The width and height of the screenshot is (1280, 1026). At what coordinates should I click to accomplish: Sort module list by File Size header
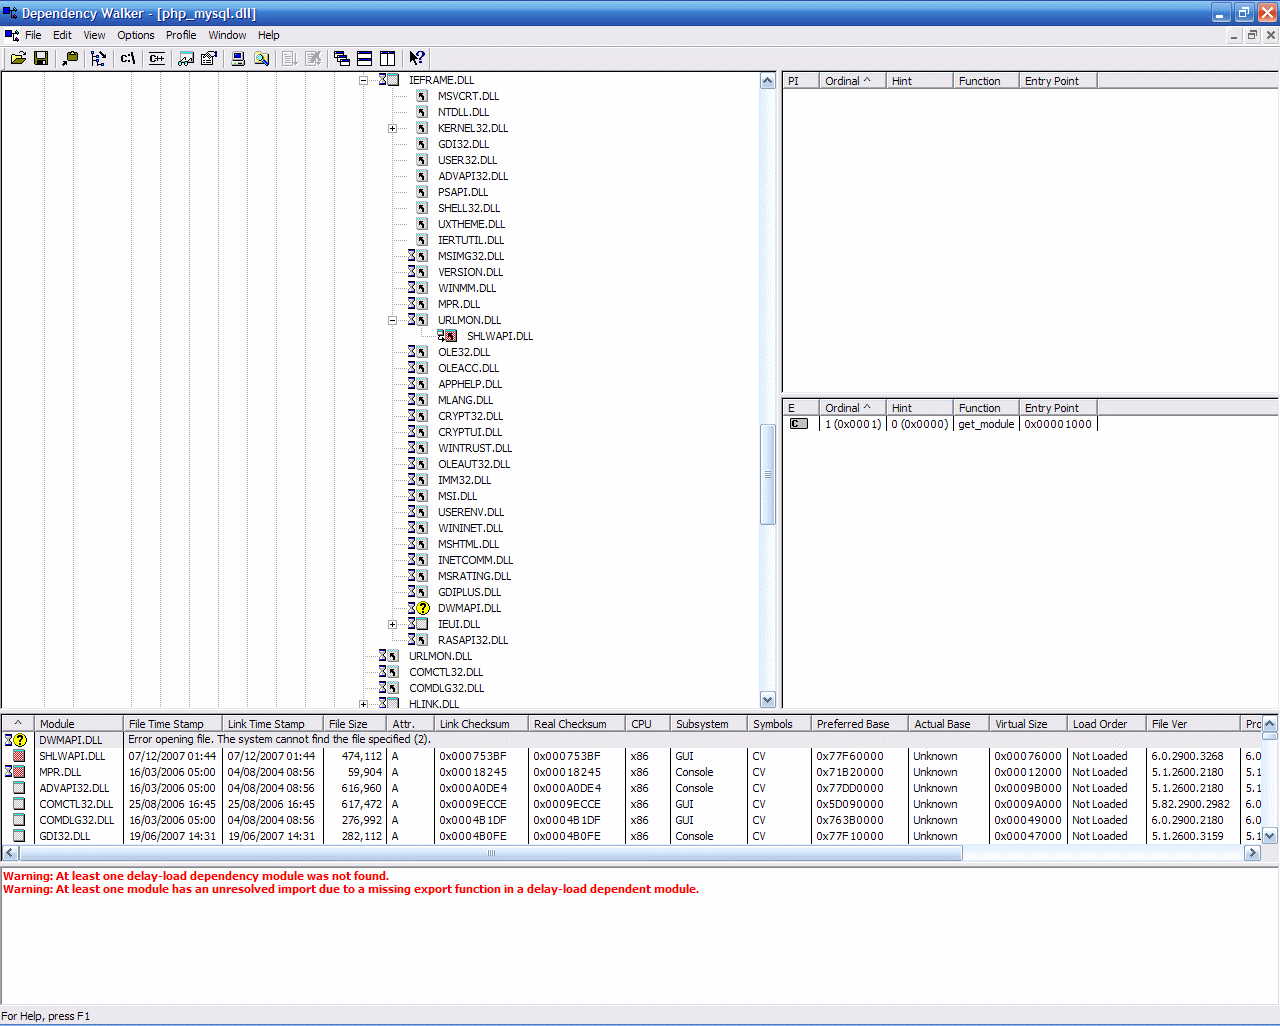tap(354, 724)
